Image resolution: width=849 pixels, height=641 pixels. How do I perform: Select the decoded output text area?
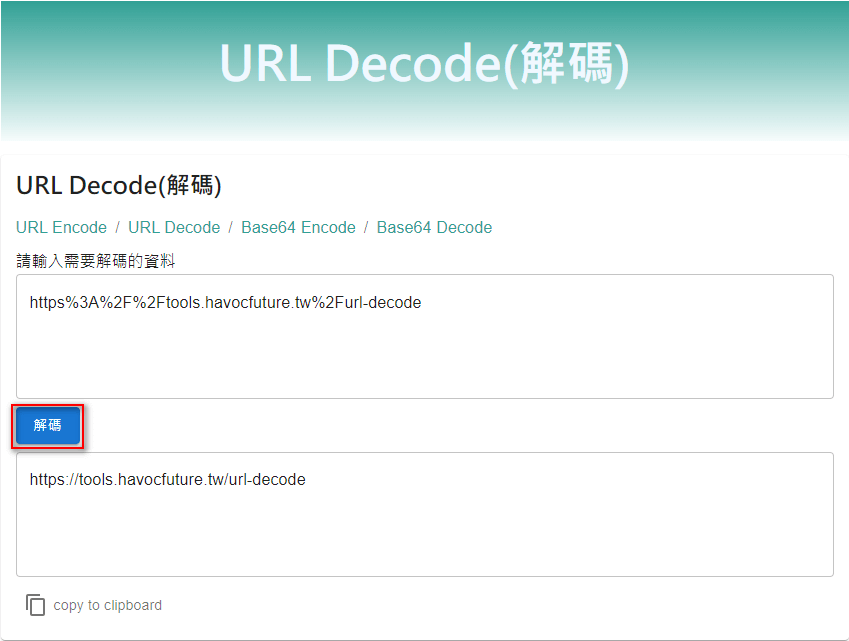(x=424, y=514)
